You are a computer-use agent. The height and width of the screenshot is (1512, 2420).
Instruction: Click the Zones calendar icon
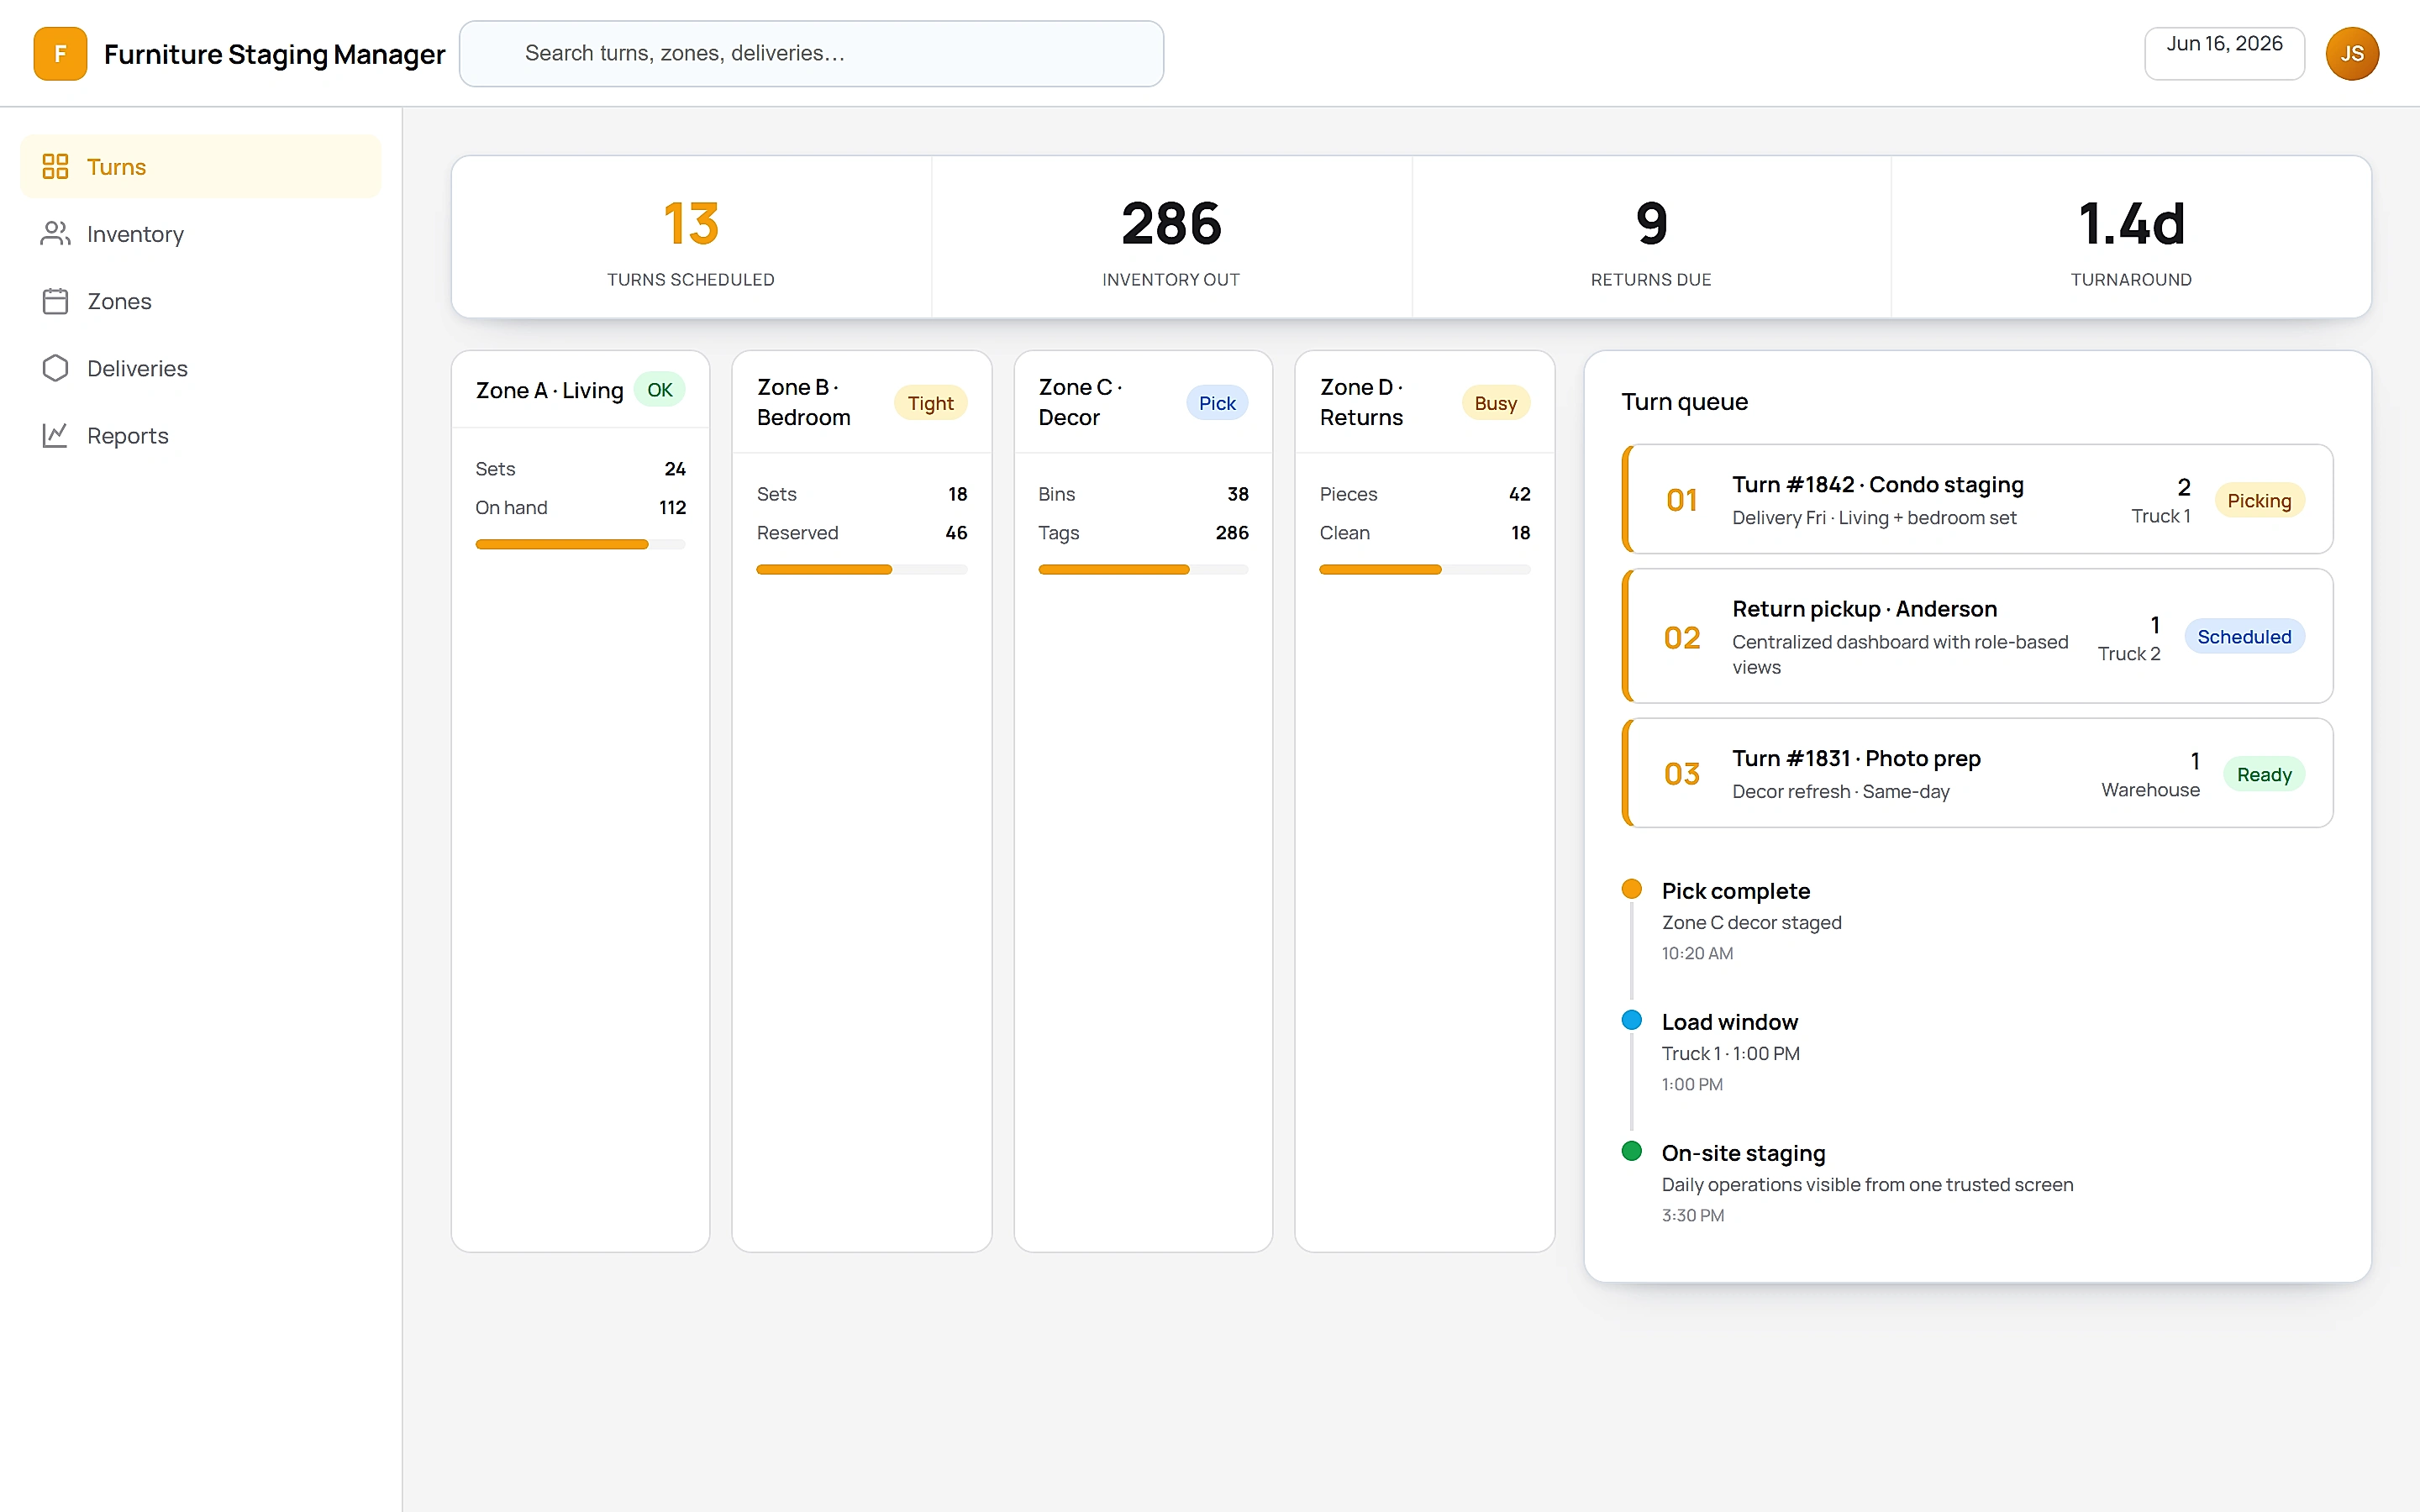pyautogui.click(x=55, y=301)
